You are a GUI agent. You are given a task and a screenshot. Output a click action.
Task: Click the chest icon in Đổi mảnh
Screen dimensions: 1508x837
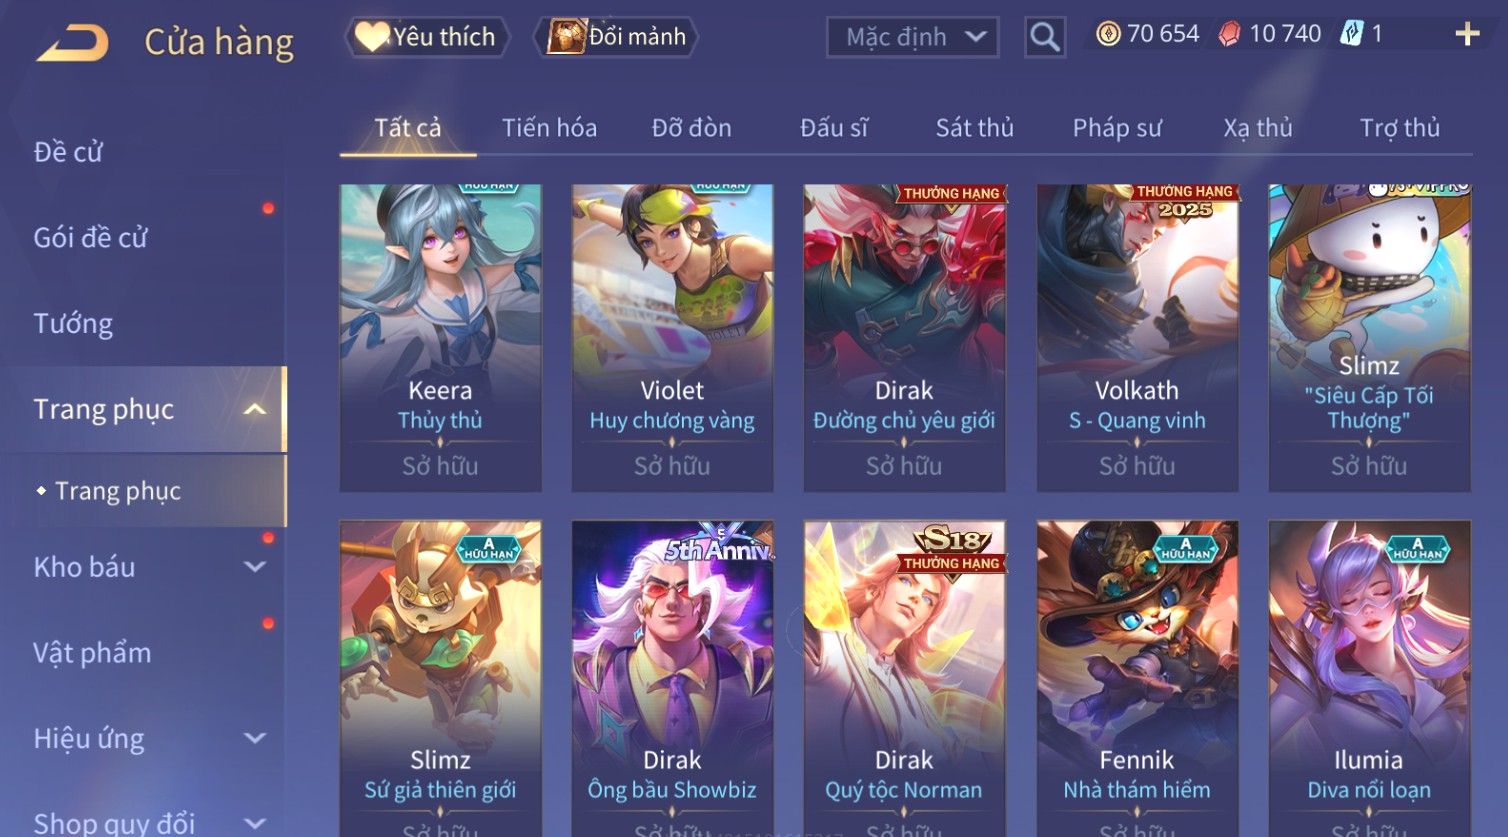[566, 37]
